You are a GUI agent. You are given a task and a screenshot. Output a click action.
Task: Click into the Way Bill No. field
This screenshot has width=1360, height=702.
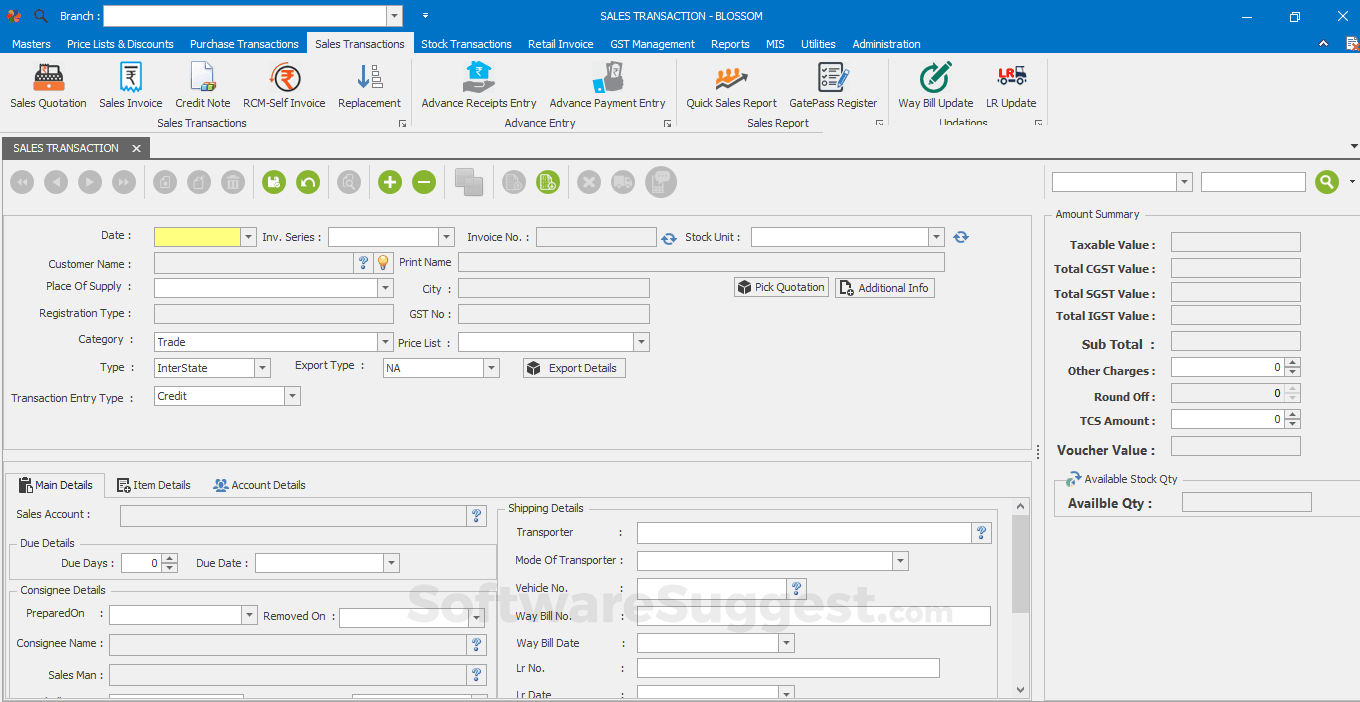click(x=813, y=616)
